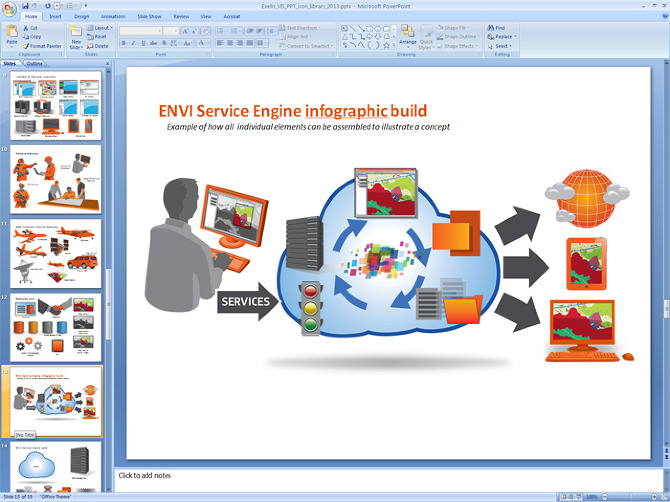
Task: Open the font size combo box
Action: (170, 31)
